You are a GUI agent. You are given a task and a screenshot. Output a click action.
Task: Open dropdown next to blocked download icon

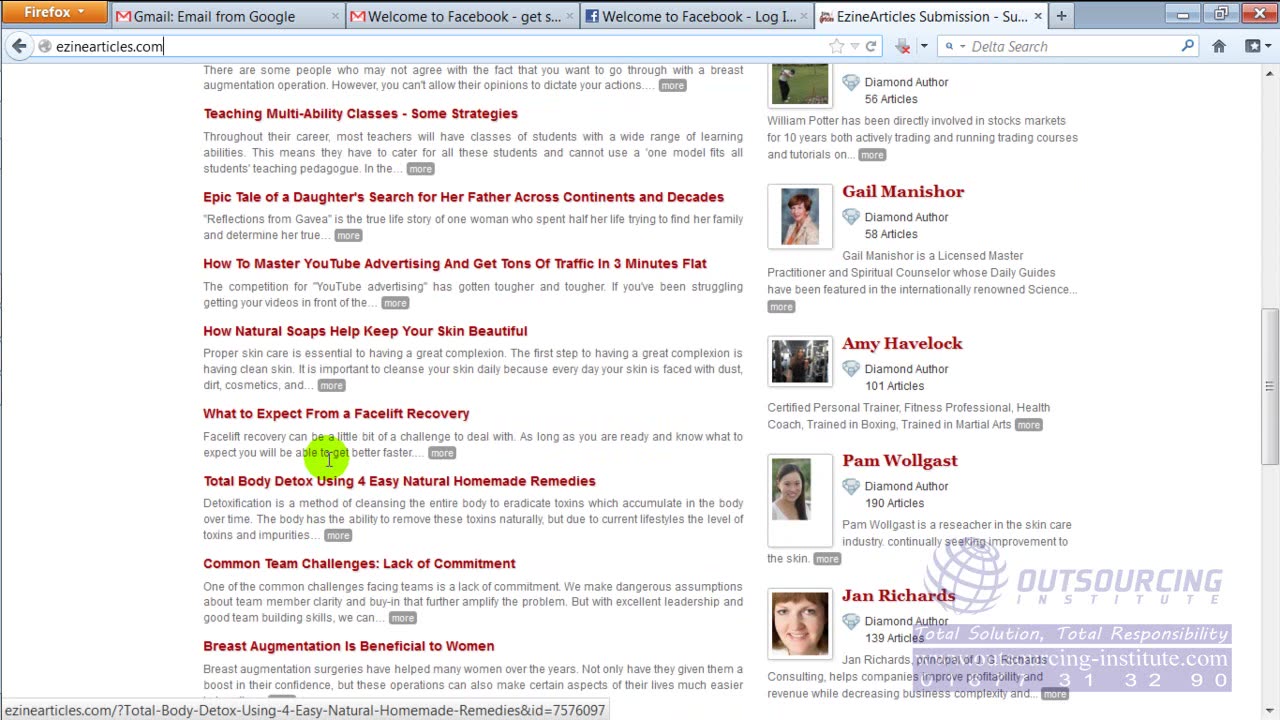click(x=923, y=46)
